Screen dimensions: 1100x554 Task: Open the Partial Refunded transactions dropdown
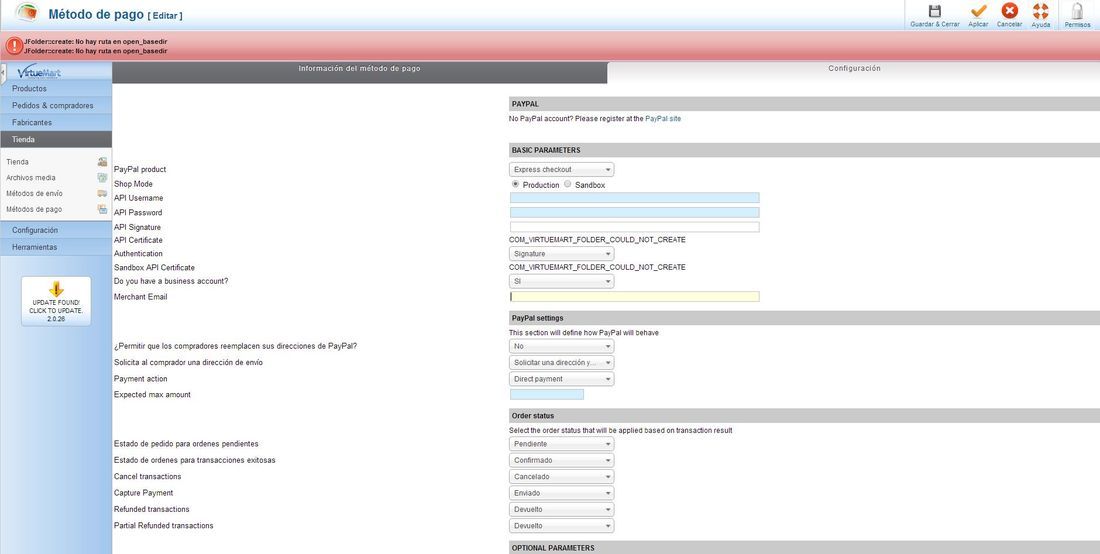coord(561,526)
